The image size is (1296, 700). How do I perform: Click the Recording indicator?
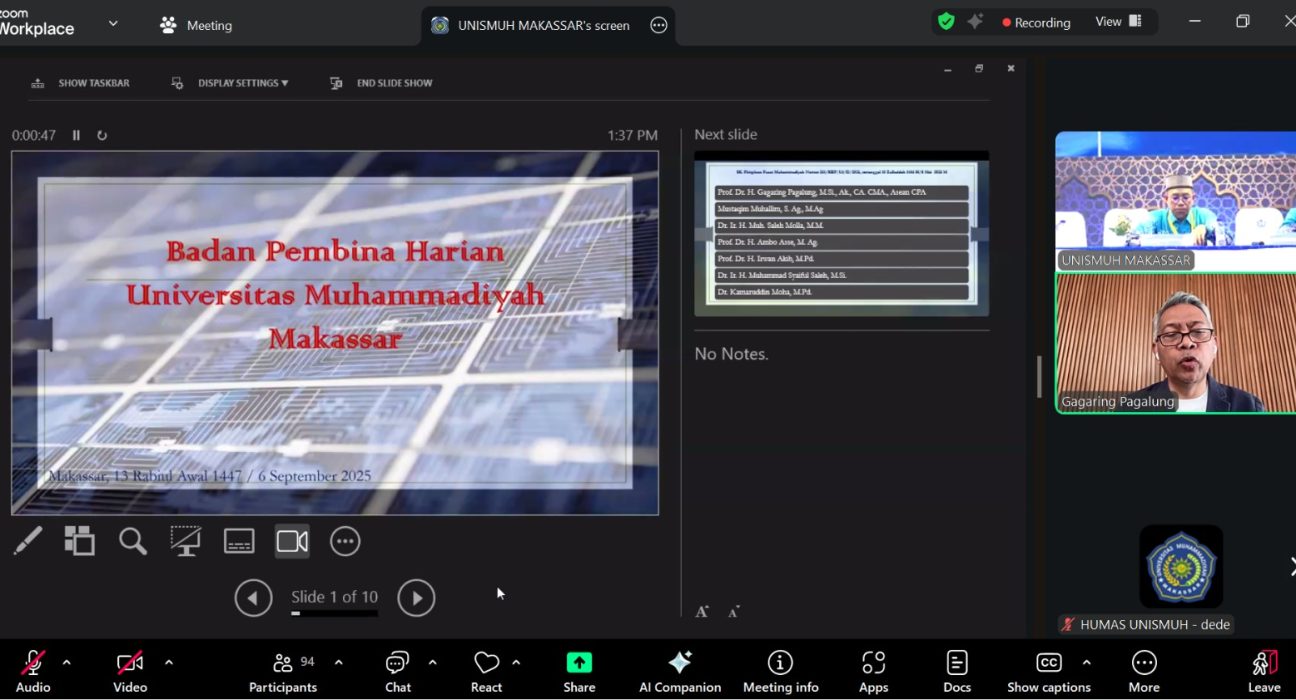click(1036, 22)
